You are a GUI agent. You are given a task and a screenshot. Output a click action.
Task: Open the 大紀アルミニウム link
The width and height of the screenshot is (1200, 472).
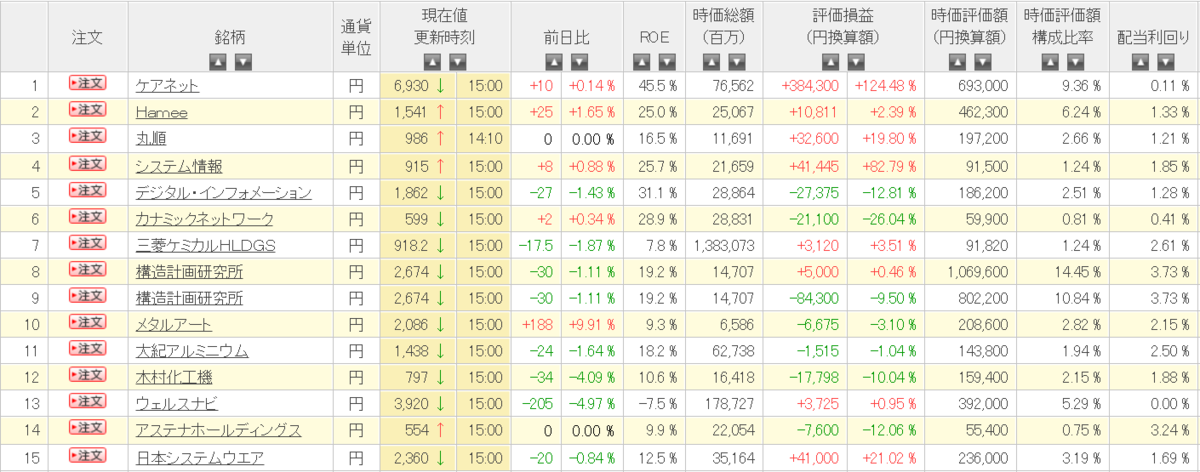[x=192, y=351]
